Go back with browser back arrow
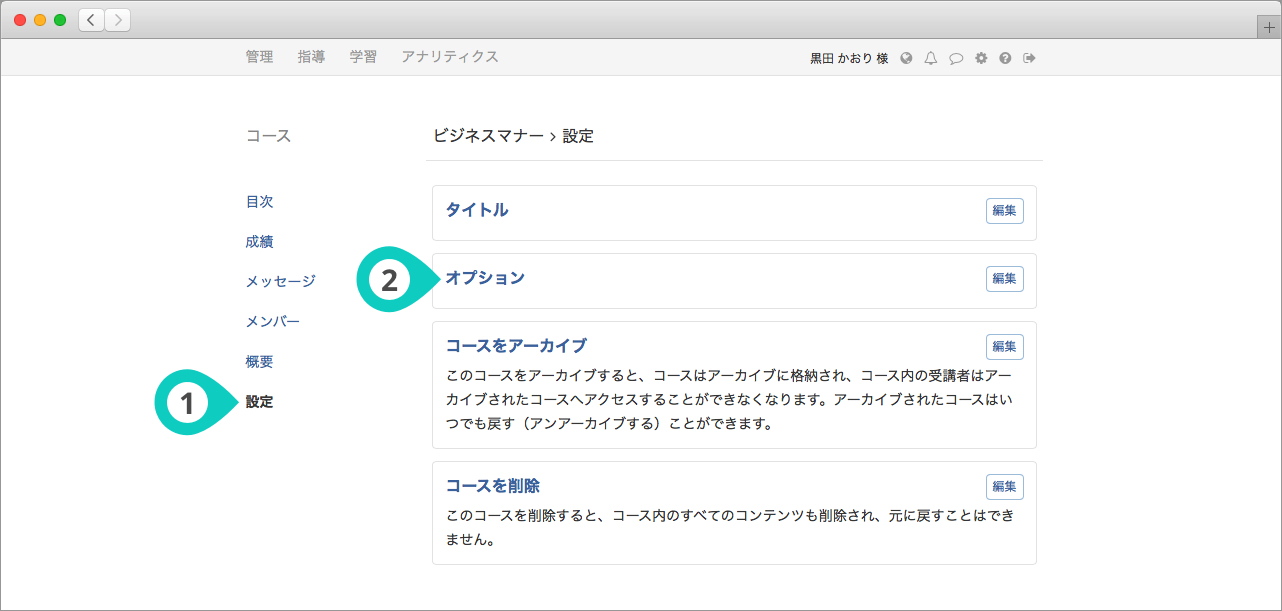 (92, 20)
